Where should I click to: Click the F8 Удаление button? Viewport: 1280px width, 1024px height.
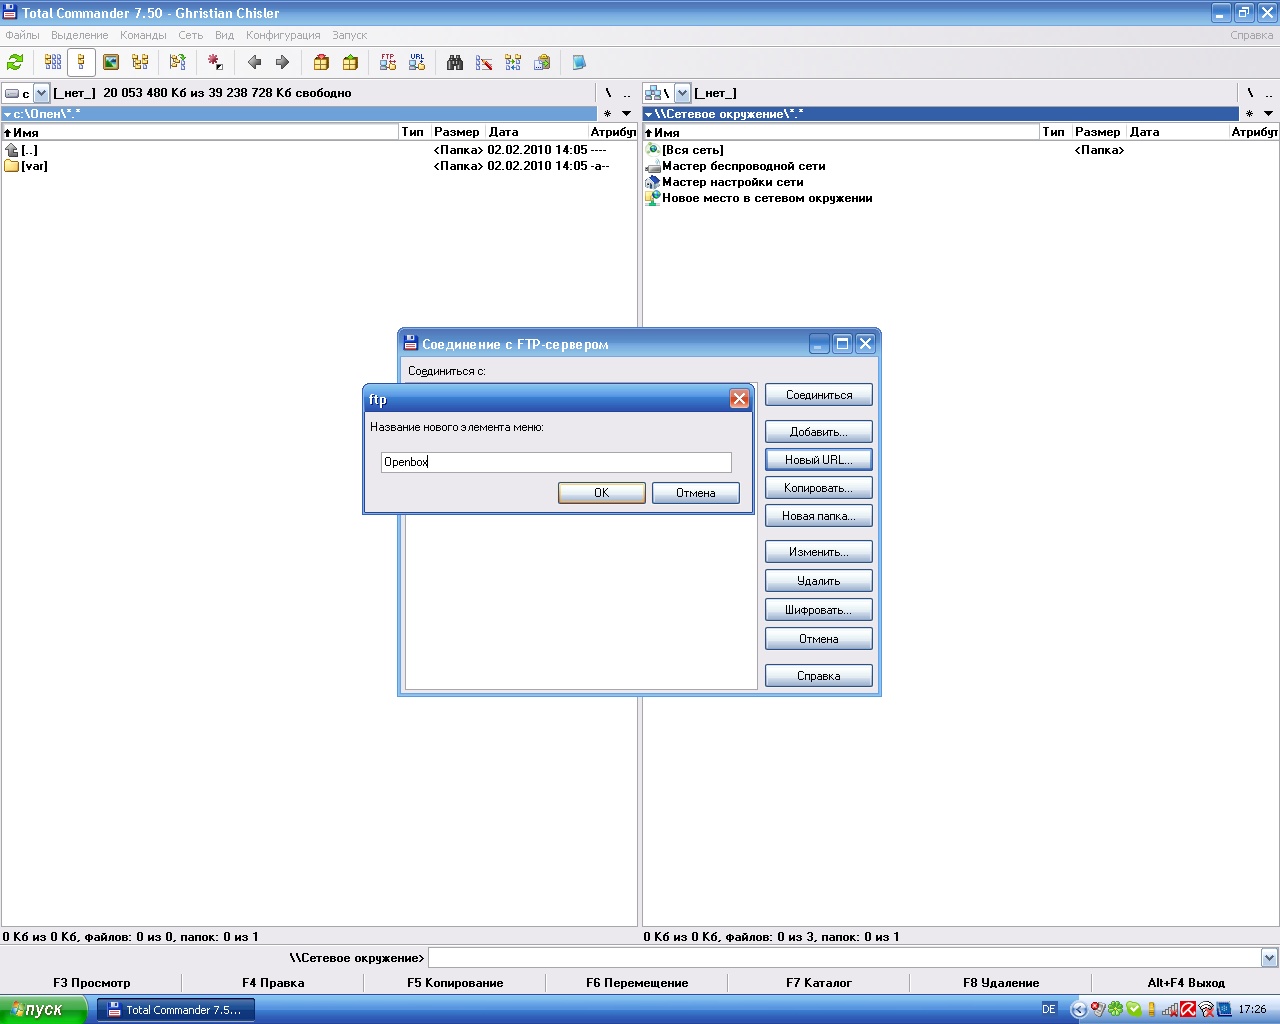click(1001, 983)
